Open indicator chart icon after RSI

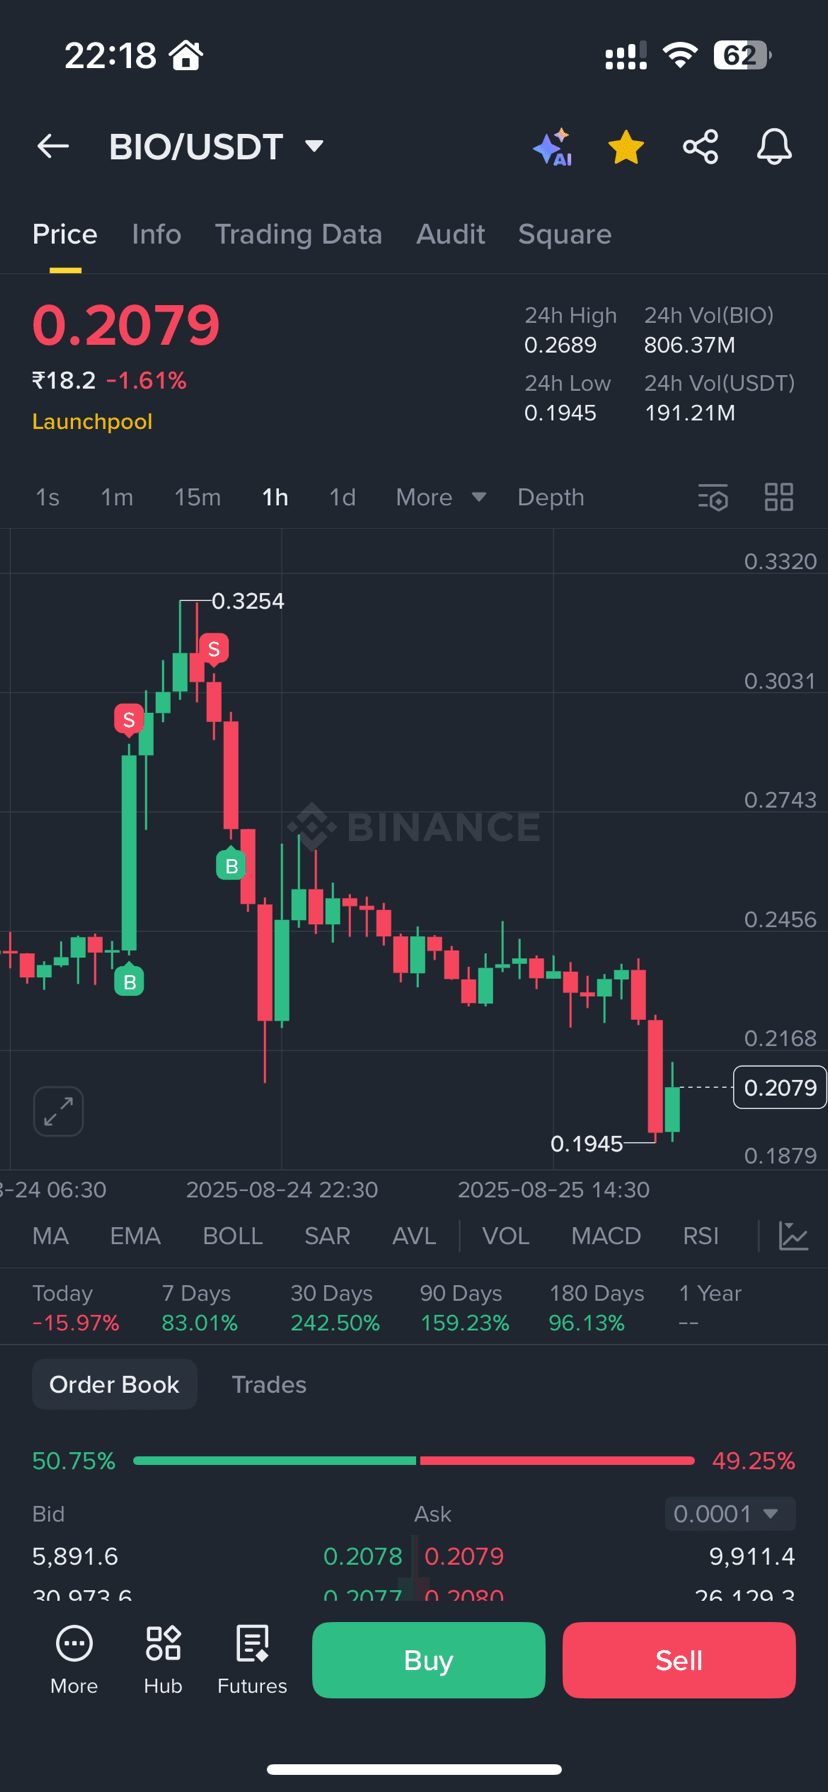coord(794,1236)
